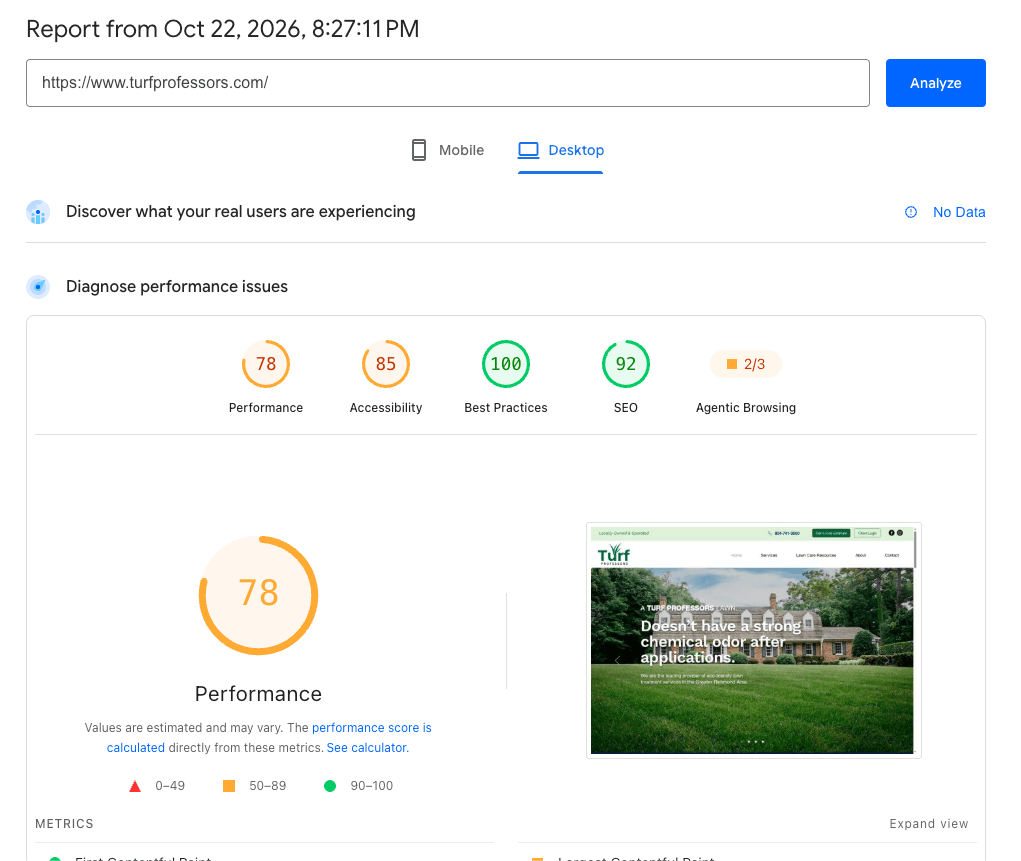This screenshot has height=861, width=1021.
Task: Click the Best Practices category label
Action: pyautogui.click(x=506, y=408)
